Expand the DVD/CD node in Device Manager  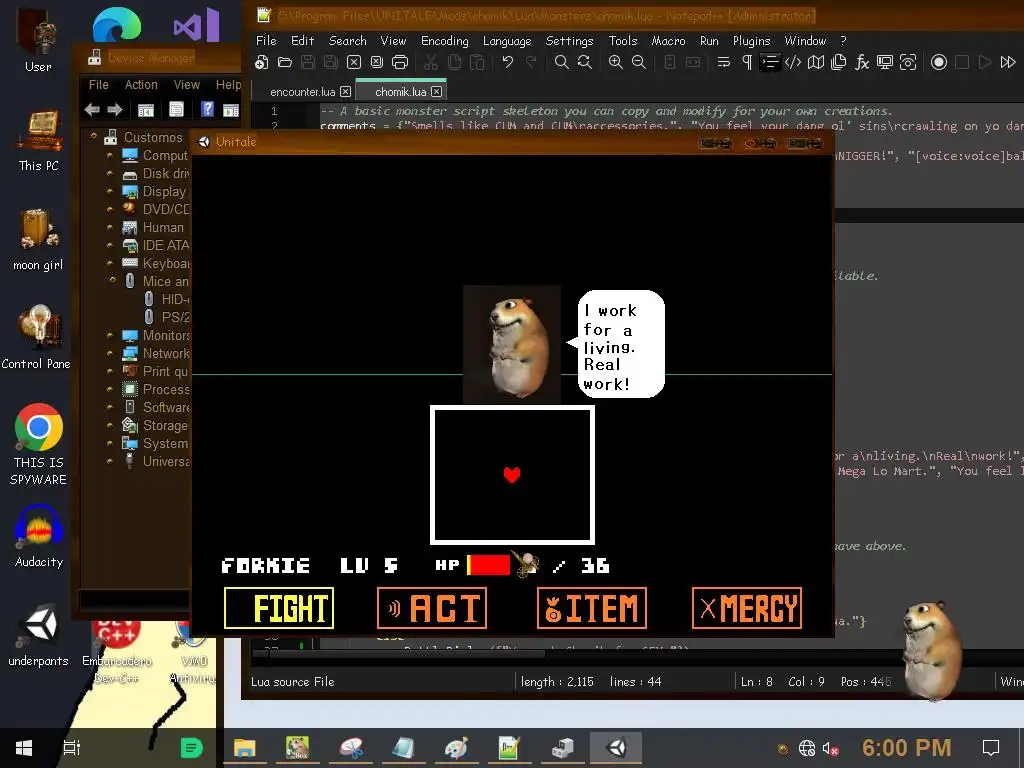[x=110, y=210]
